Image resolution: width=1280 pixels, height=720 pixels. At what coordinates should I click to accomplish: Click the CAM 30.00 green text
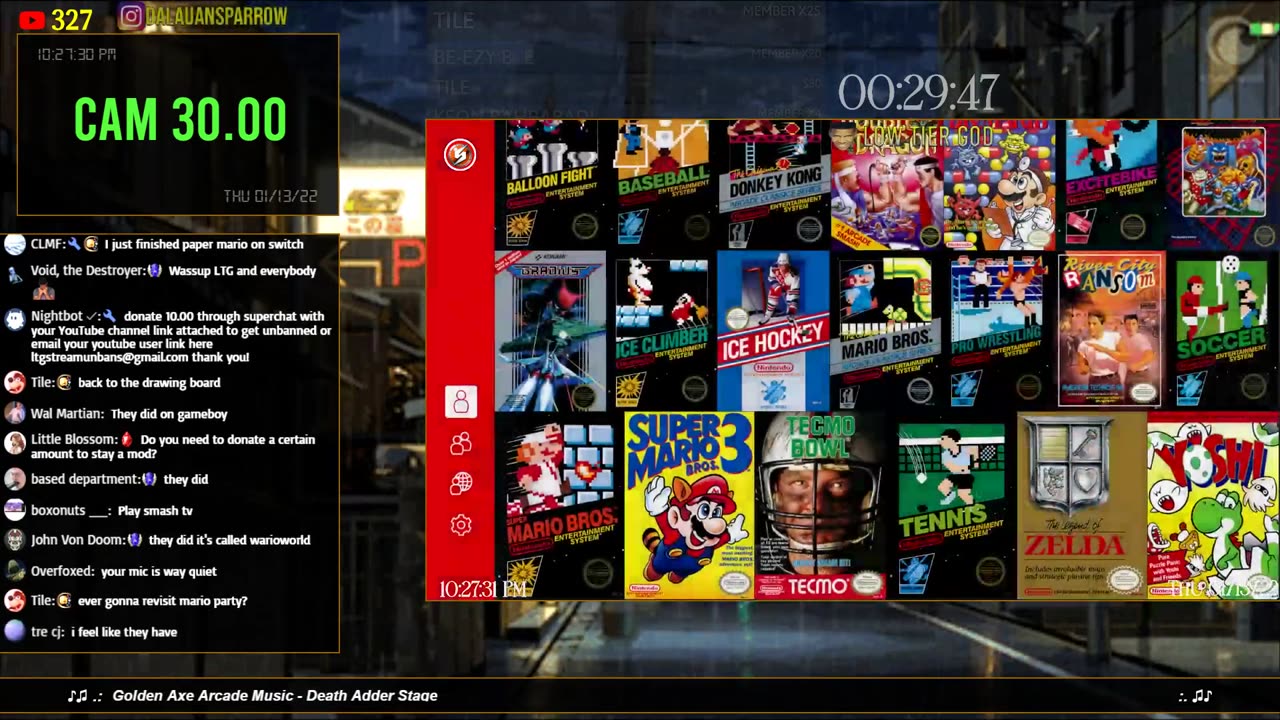180,121
